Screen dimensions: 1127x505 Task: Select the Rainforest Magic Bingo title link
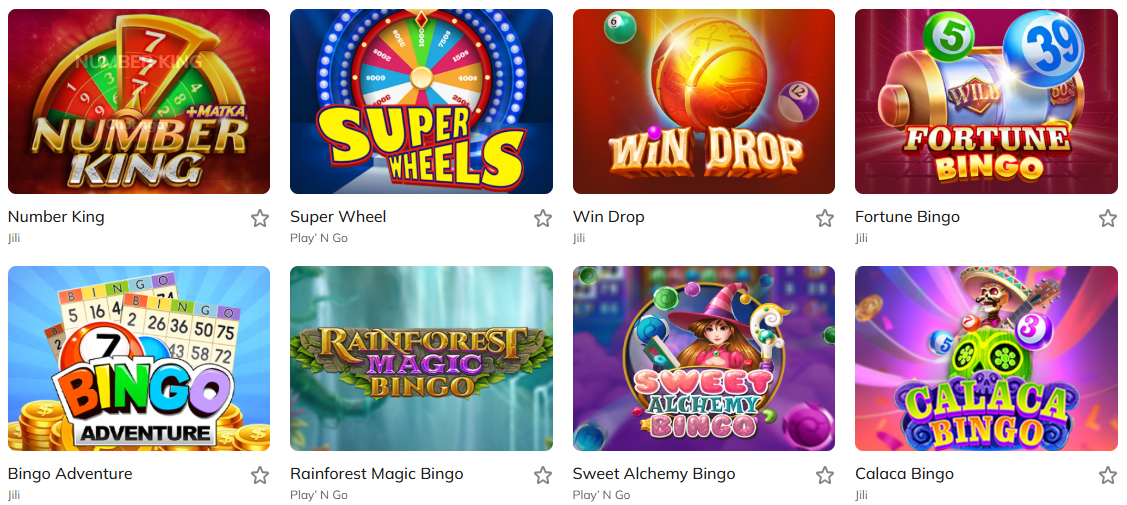[x=376, y=474]
